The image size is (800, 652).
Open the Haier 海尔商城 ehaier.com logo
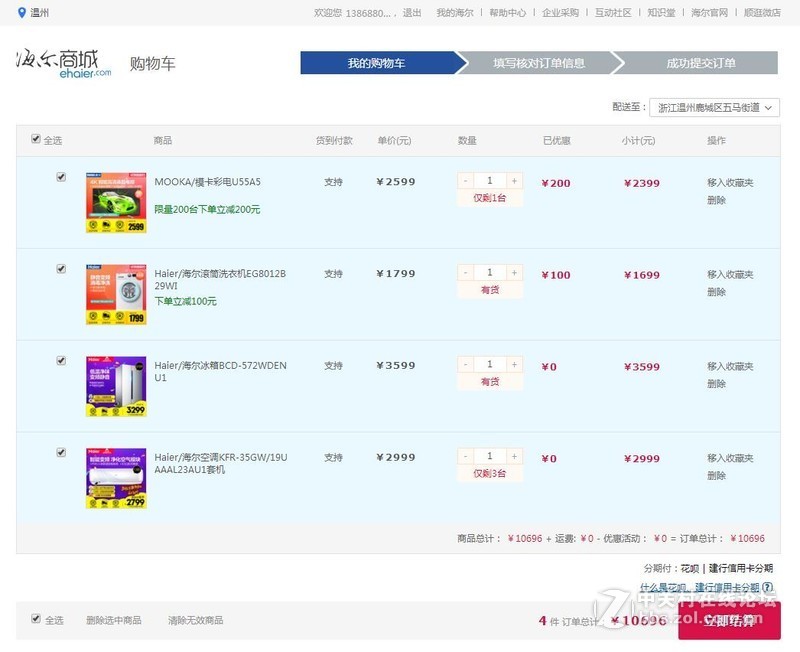click(x=63, y=64)
